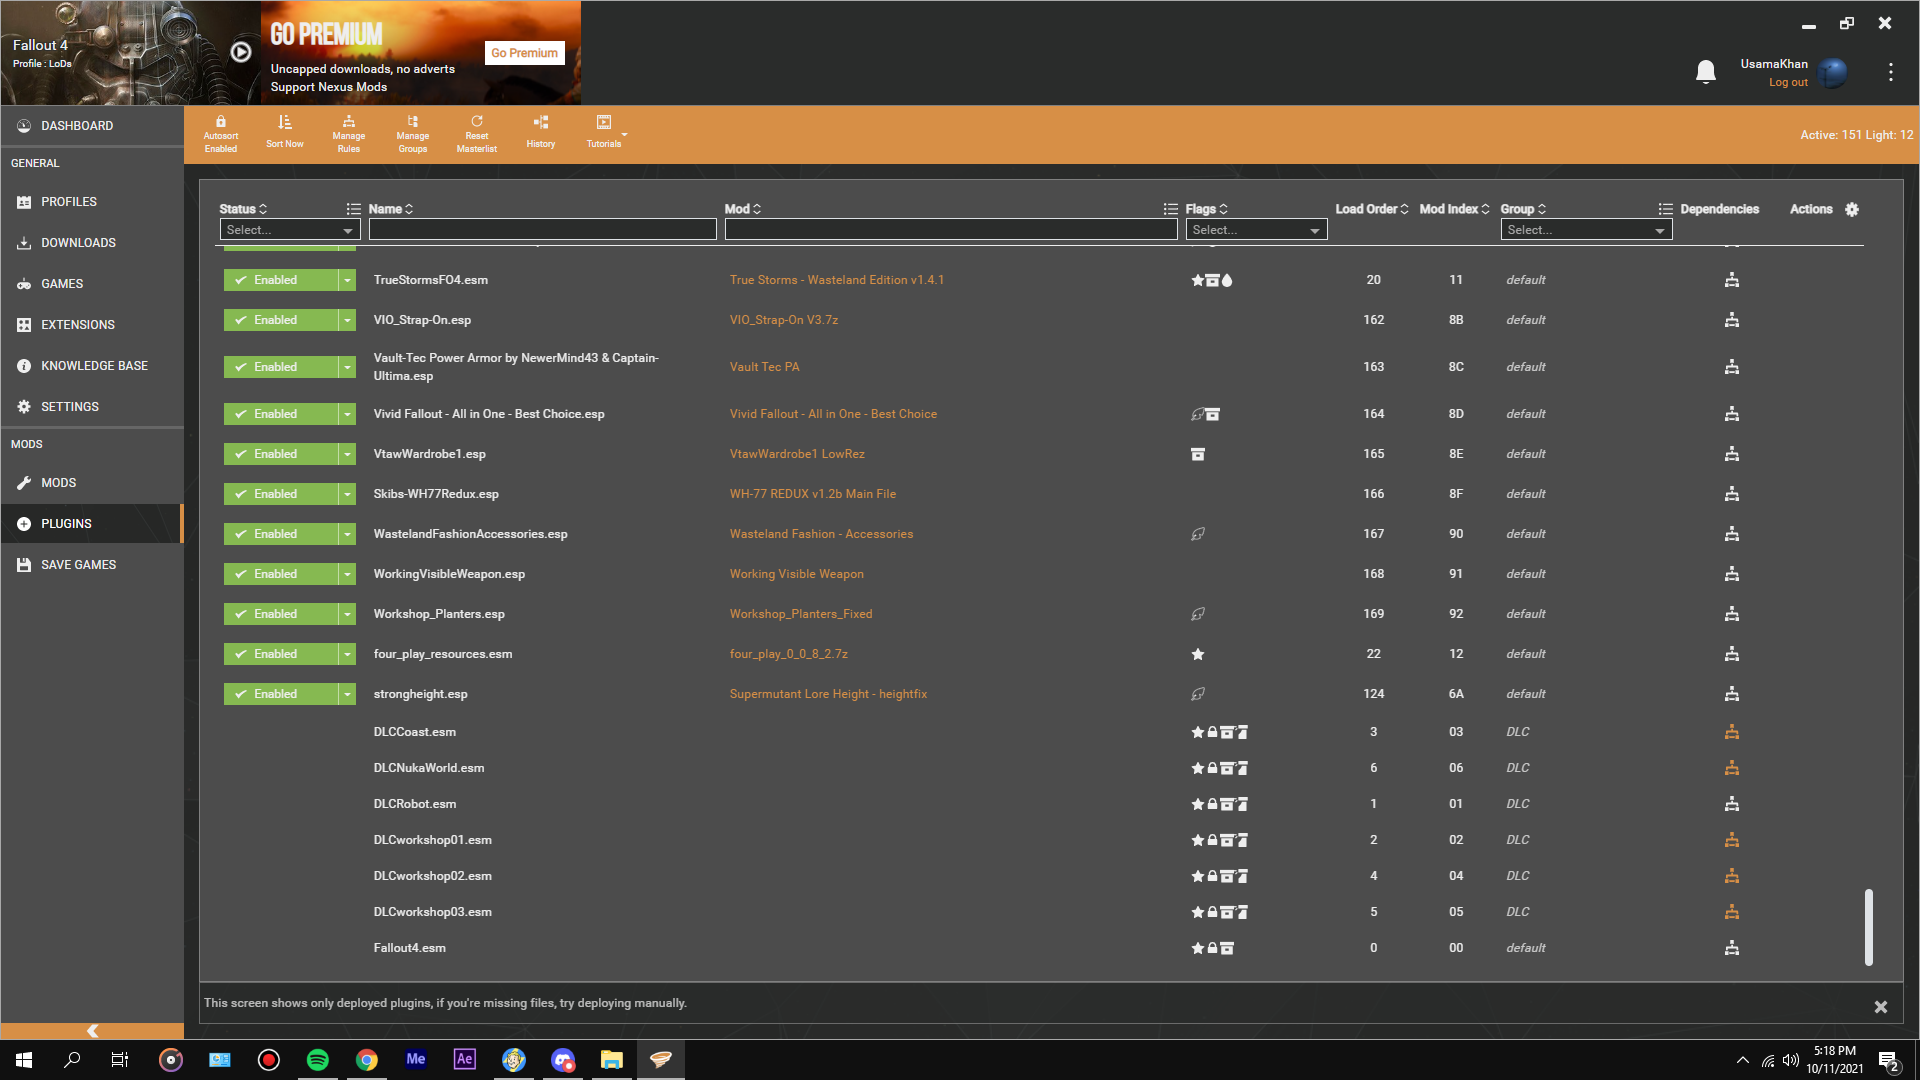The width and height of the screenshot is (1920, 1080).
Task: Open Extensions page in sidebar
Action: coord(92,325)
